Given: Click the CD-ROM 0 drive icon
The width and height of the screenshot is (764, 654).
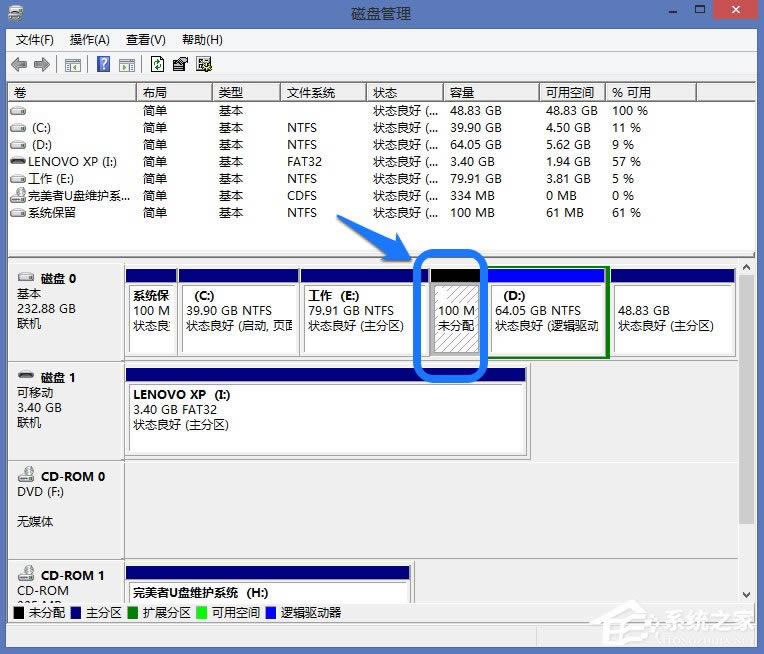Looking at the screenshot, I should coord(26,477).
